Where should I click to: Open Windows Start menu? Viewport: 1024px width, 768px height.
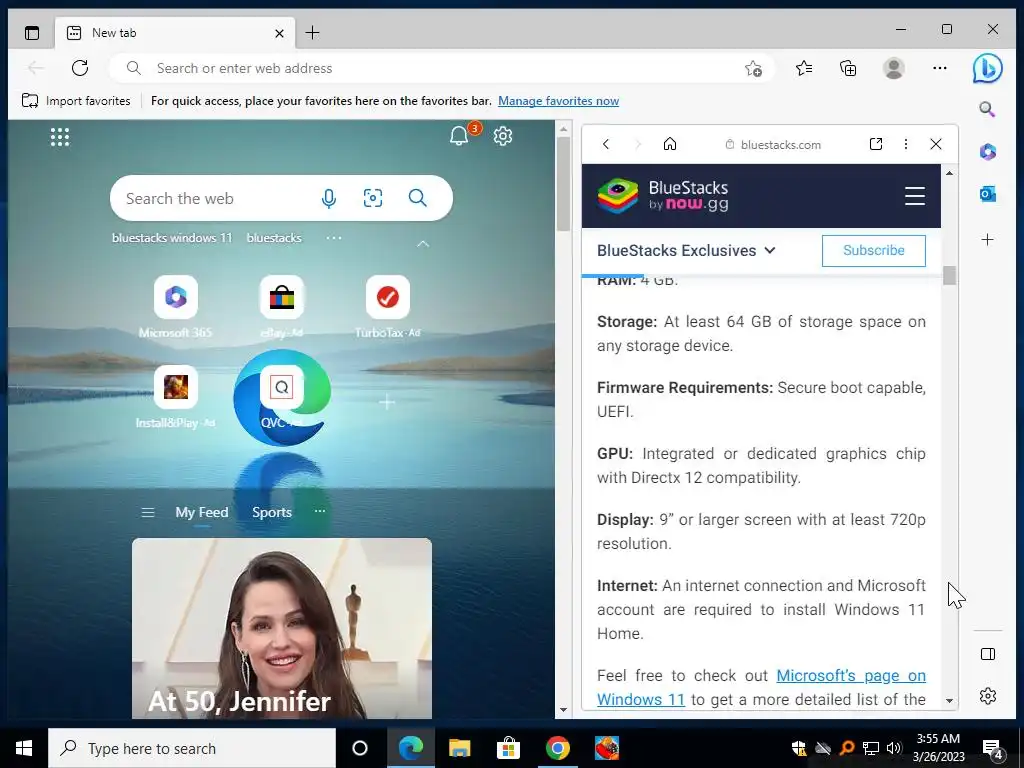point(24,748)
